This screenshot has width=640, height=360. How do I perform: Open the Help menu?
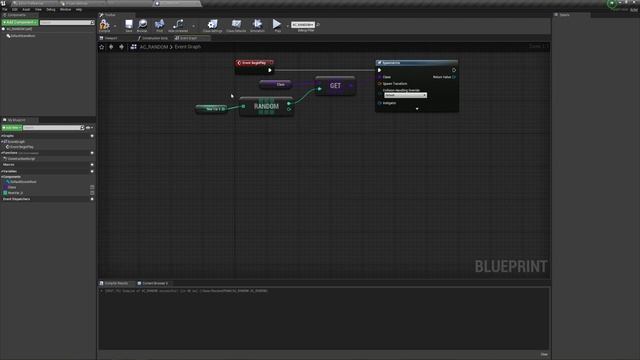point(79,9)
